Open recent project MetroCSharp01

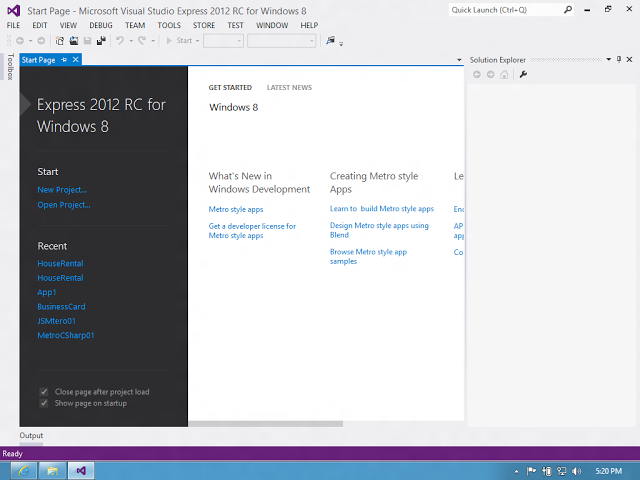(66, 336)
